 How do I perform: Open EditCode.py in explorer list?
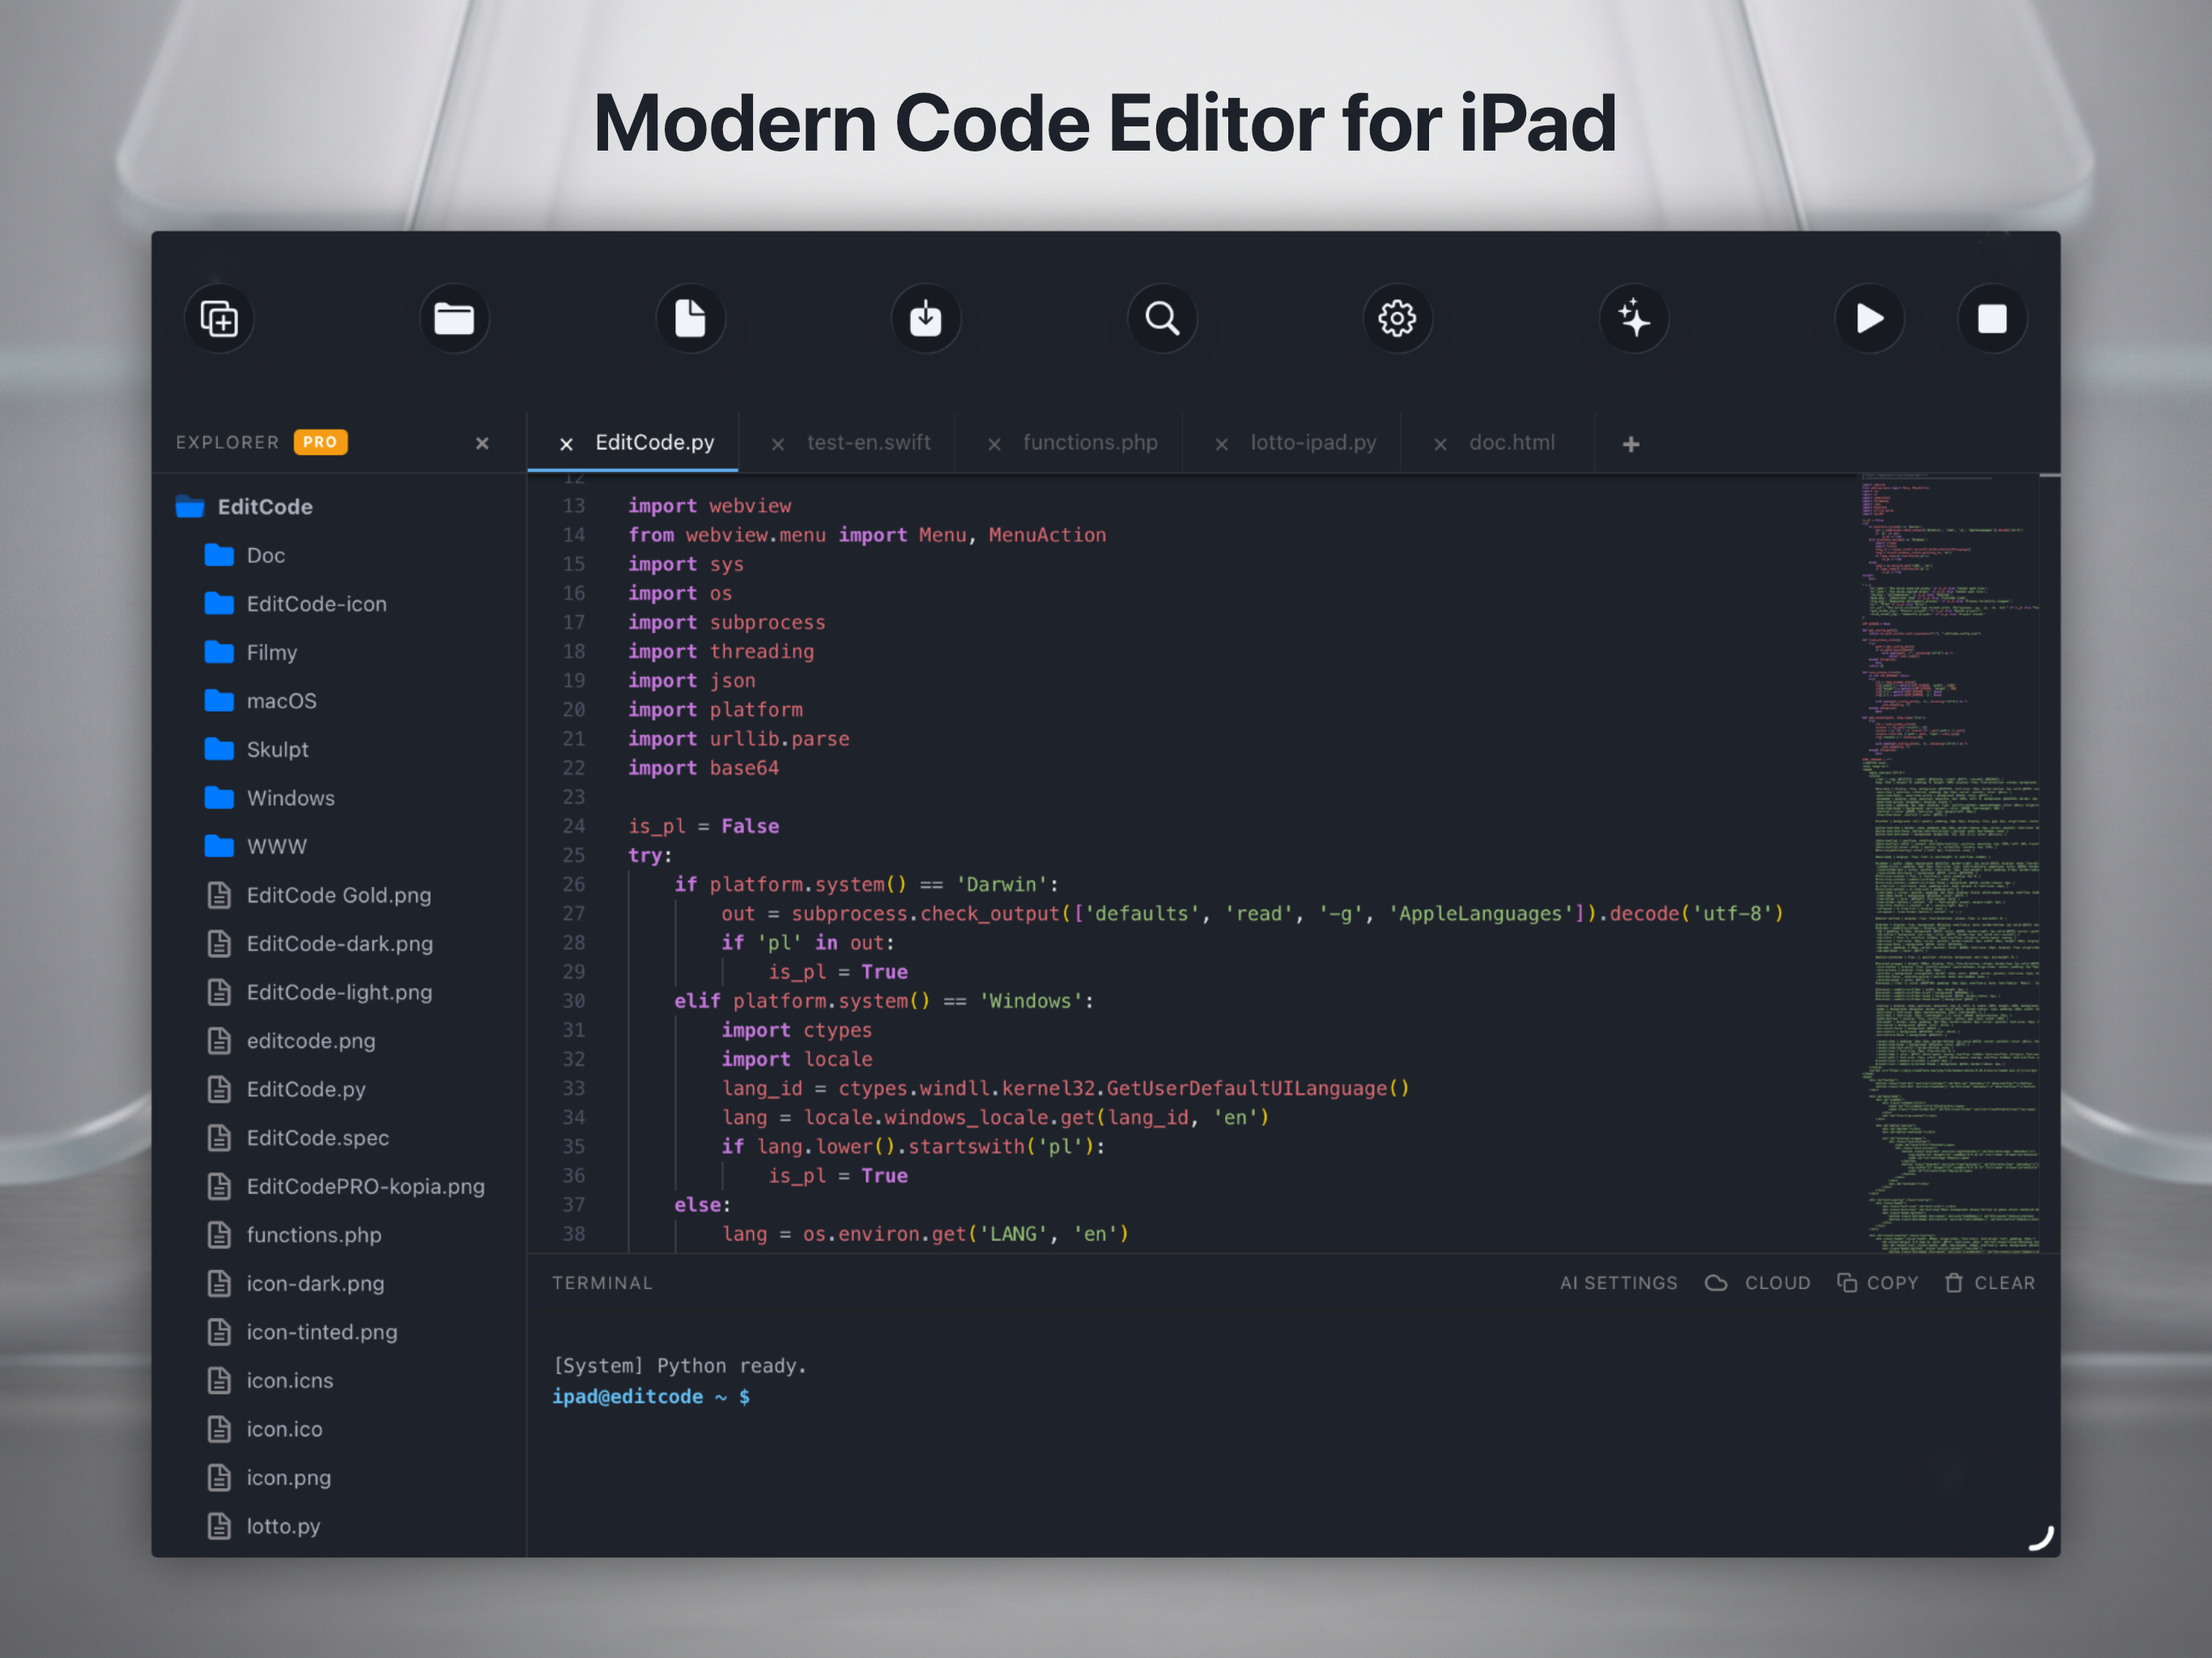pyautogui.click(x=286, y=1089)
